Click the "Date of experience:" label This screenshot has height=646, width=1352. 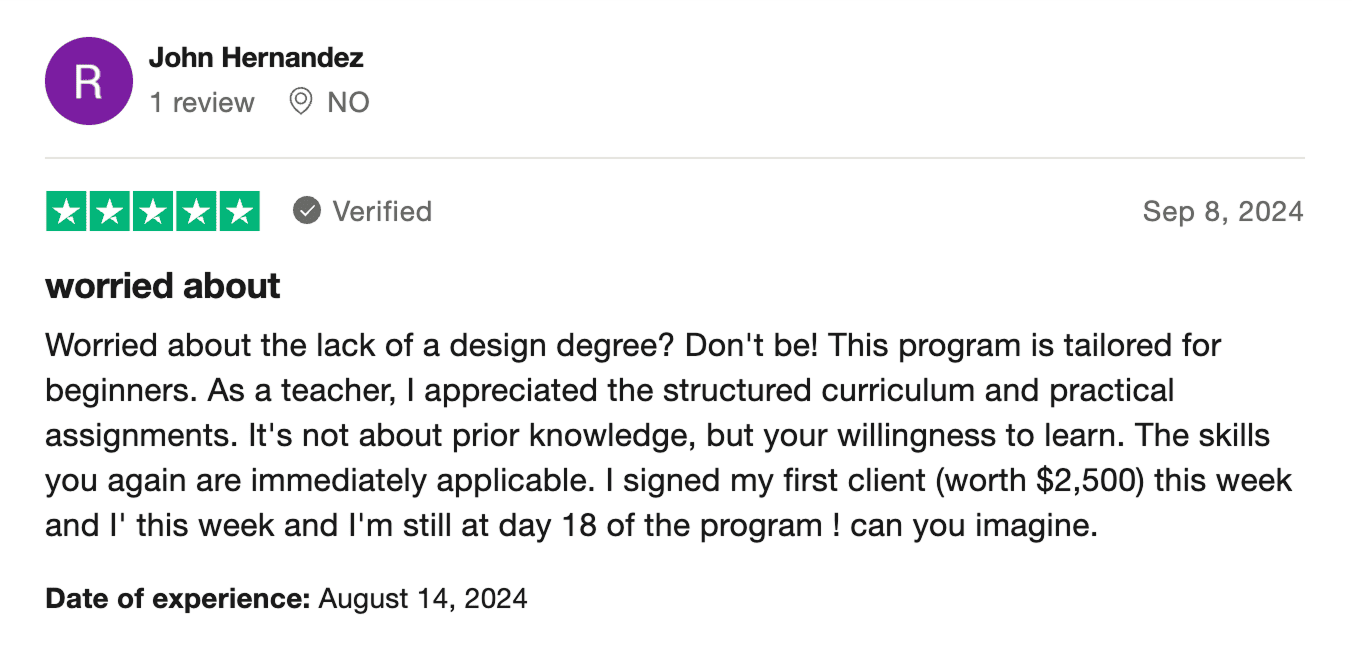[178, 599]
